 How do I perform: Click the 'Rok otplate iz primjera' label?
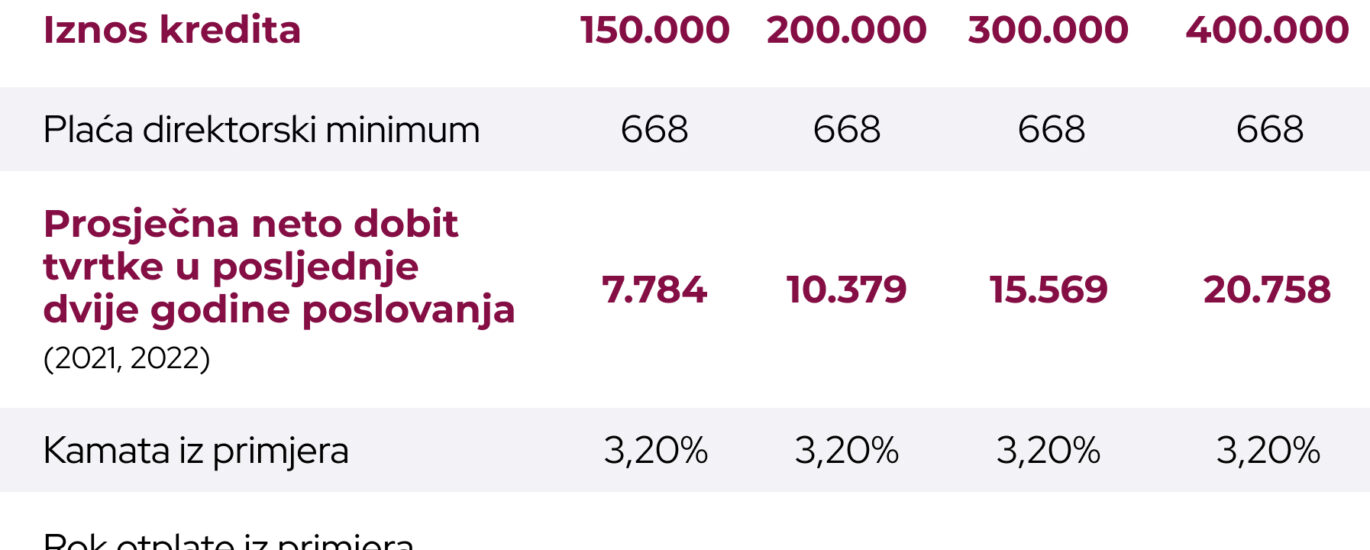[228, 543]
